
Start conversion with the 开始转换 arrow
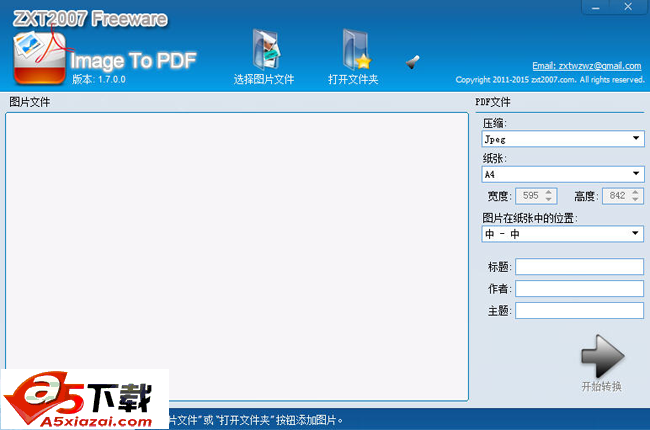click(x=602, y=357)
